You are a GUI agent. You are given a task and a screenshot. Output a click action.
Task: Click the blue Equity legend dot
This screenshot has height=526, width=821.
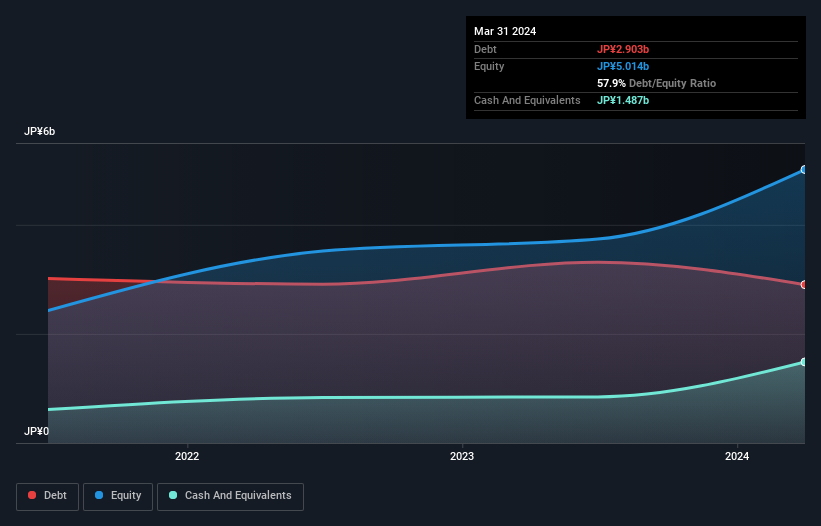[99, 495]
